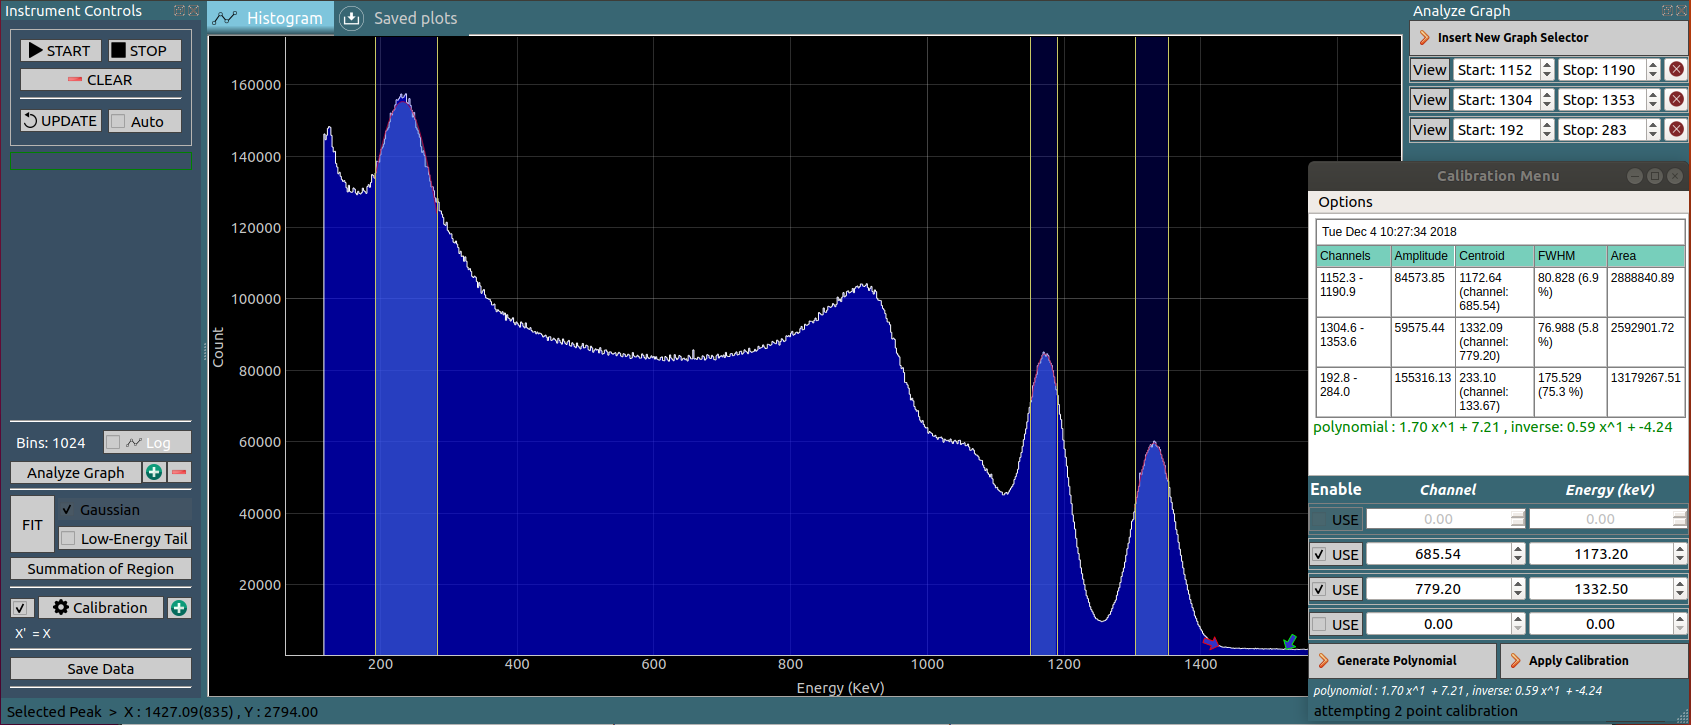
Task: Switch to the Histogram tab
Action: click(x=270, y=18)
